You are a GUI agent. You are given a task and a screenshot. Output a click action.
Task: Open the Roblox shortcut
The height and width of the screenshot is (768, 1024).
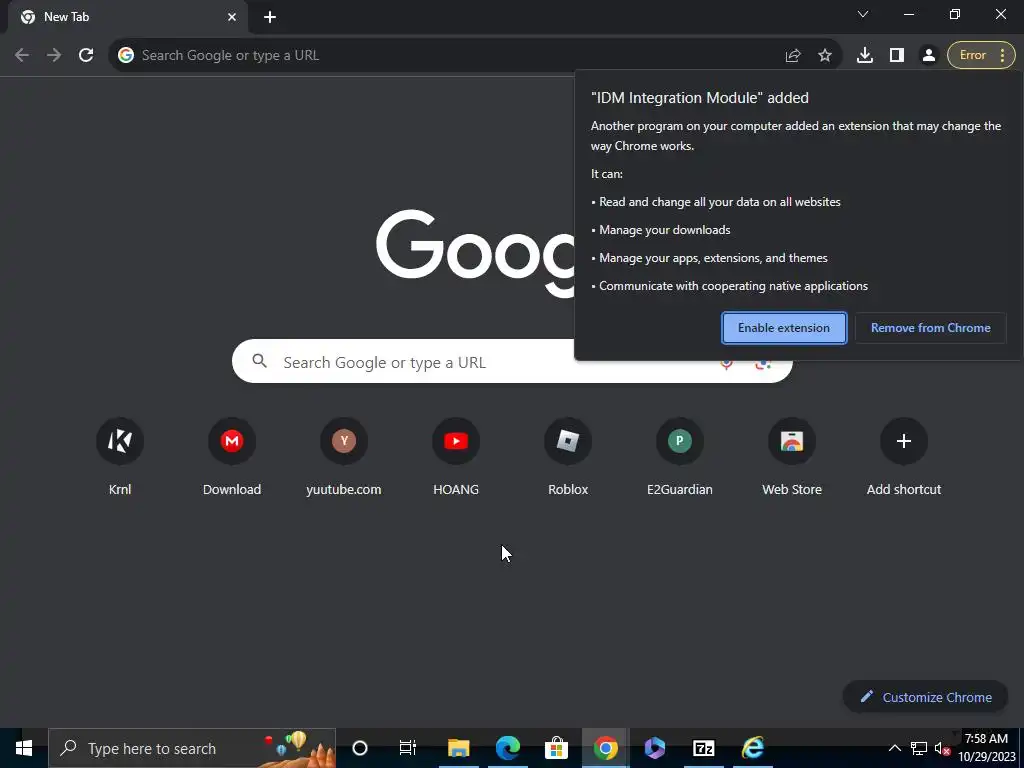pyautogui.click(x=568, y=457)
